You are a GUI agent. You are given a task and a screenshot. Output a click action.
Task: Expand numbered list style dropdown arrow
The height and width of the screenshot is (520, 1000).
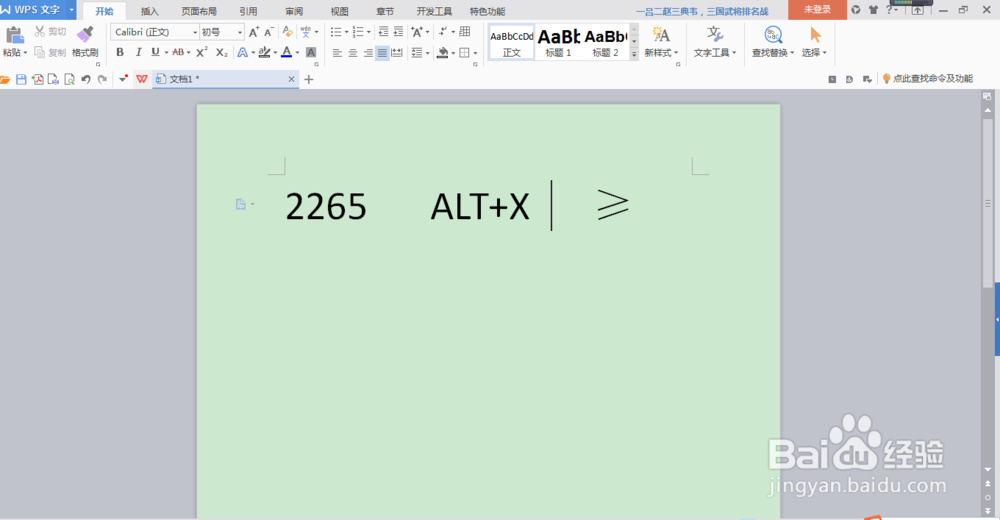(369, 32)
